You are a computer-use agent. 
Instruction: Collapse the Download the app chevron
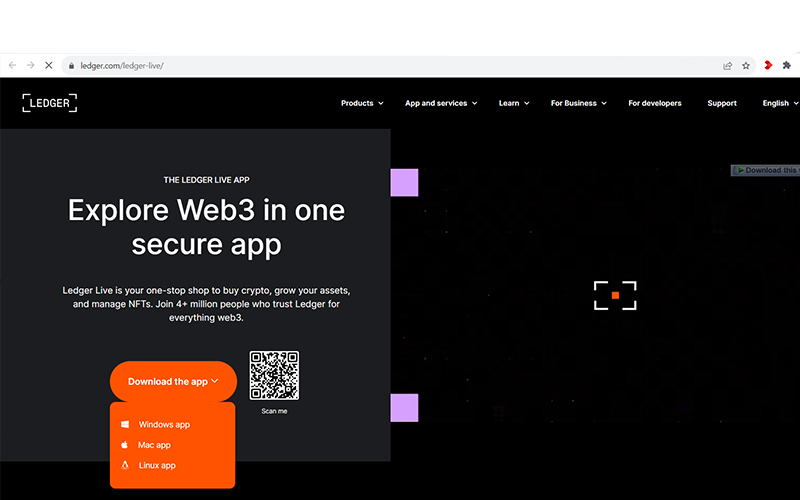pyautogui.click(x=215, y=381)
